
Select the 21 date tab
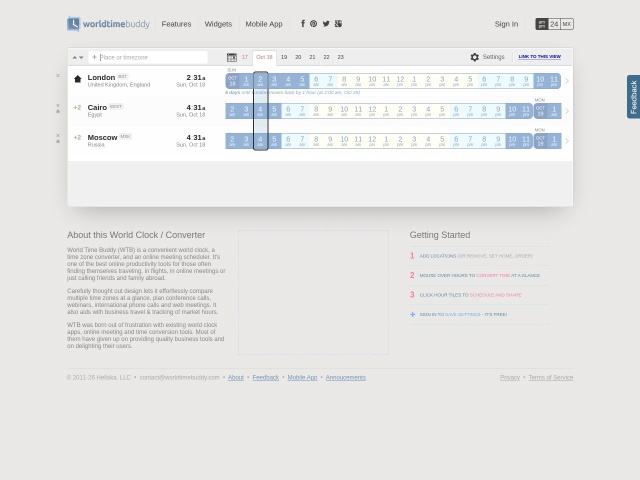pos(312,57)
